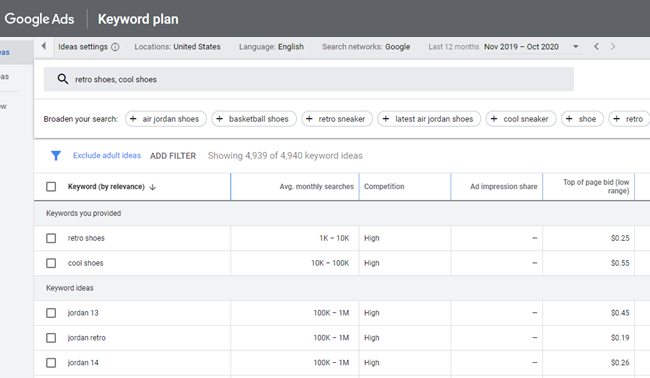Click the blue filter funnel icon
The height and width of the screenshot is (378, 650).
56,155
